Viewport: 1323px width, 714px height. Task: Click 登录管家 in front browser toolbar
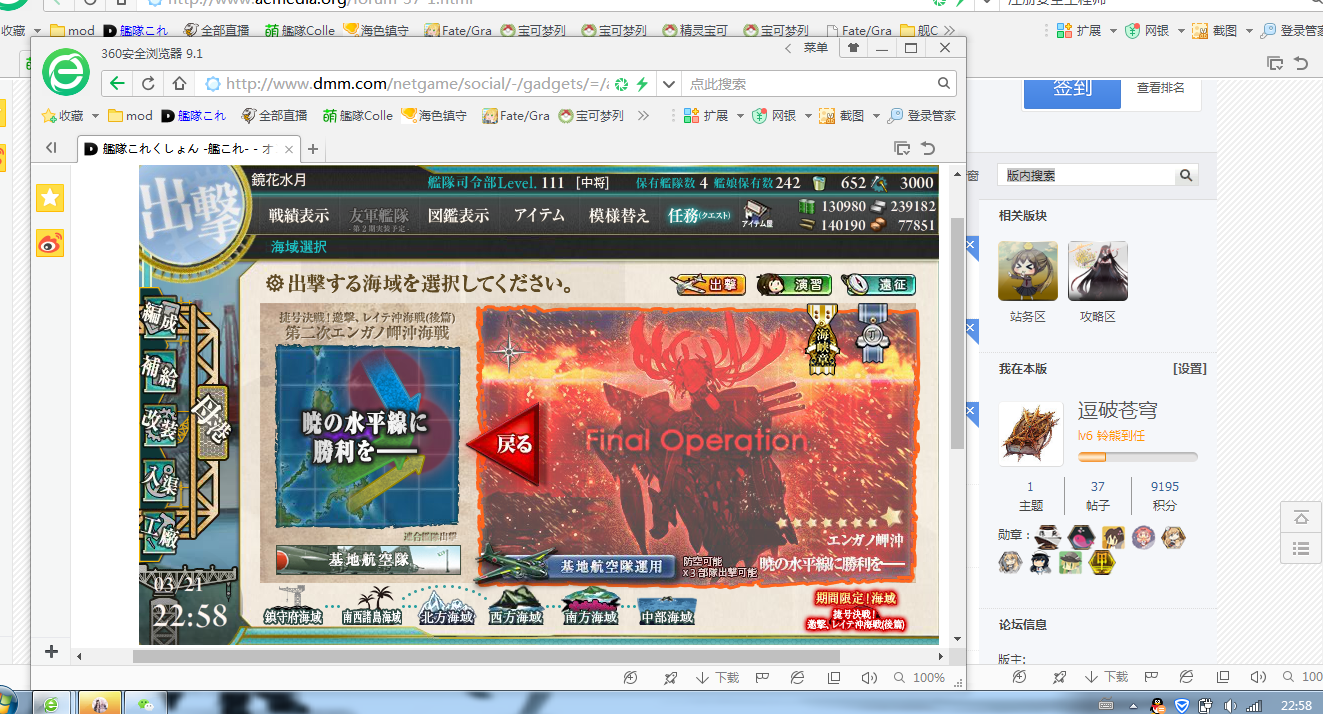click(x=922, y=116)
